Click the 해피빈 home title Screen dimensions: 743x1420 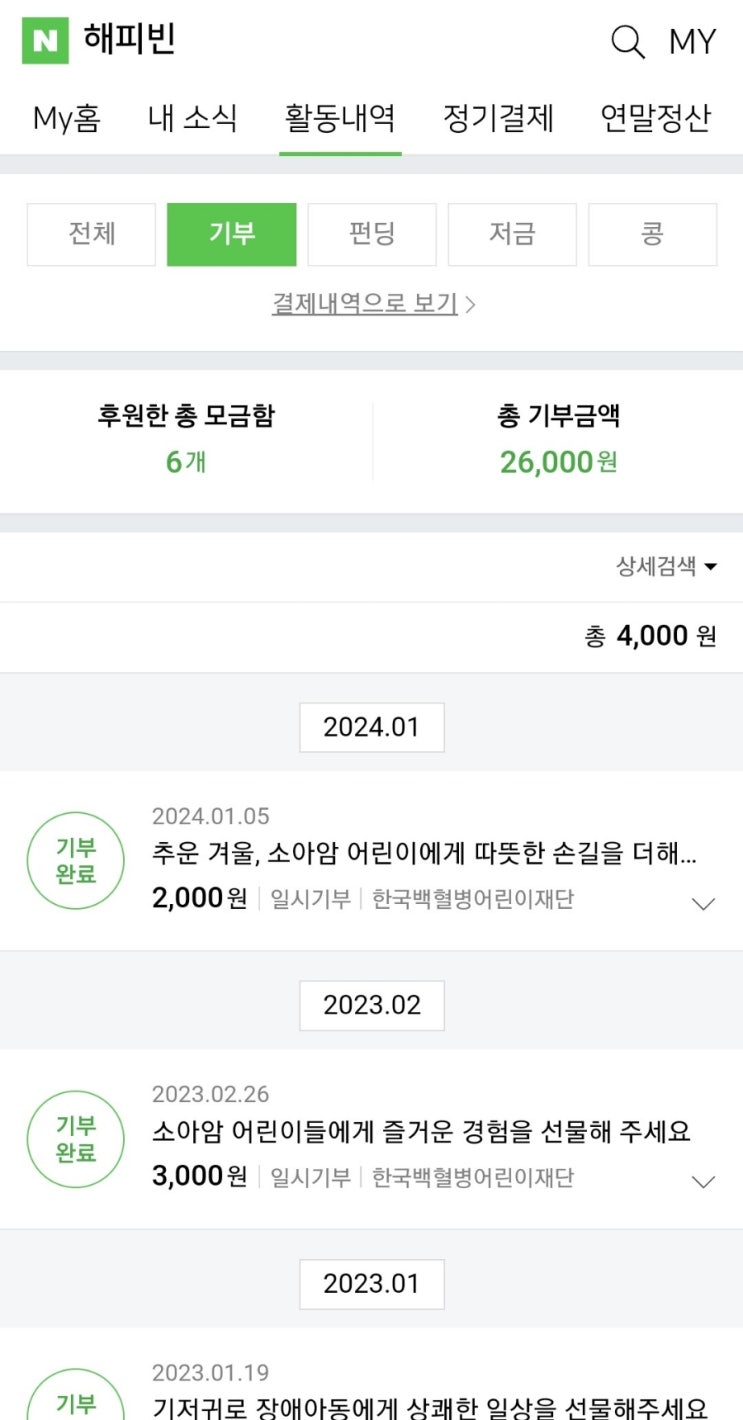(130, 41)
